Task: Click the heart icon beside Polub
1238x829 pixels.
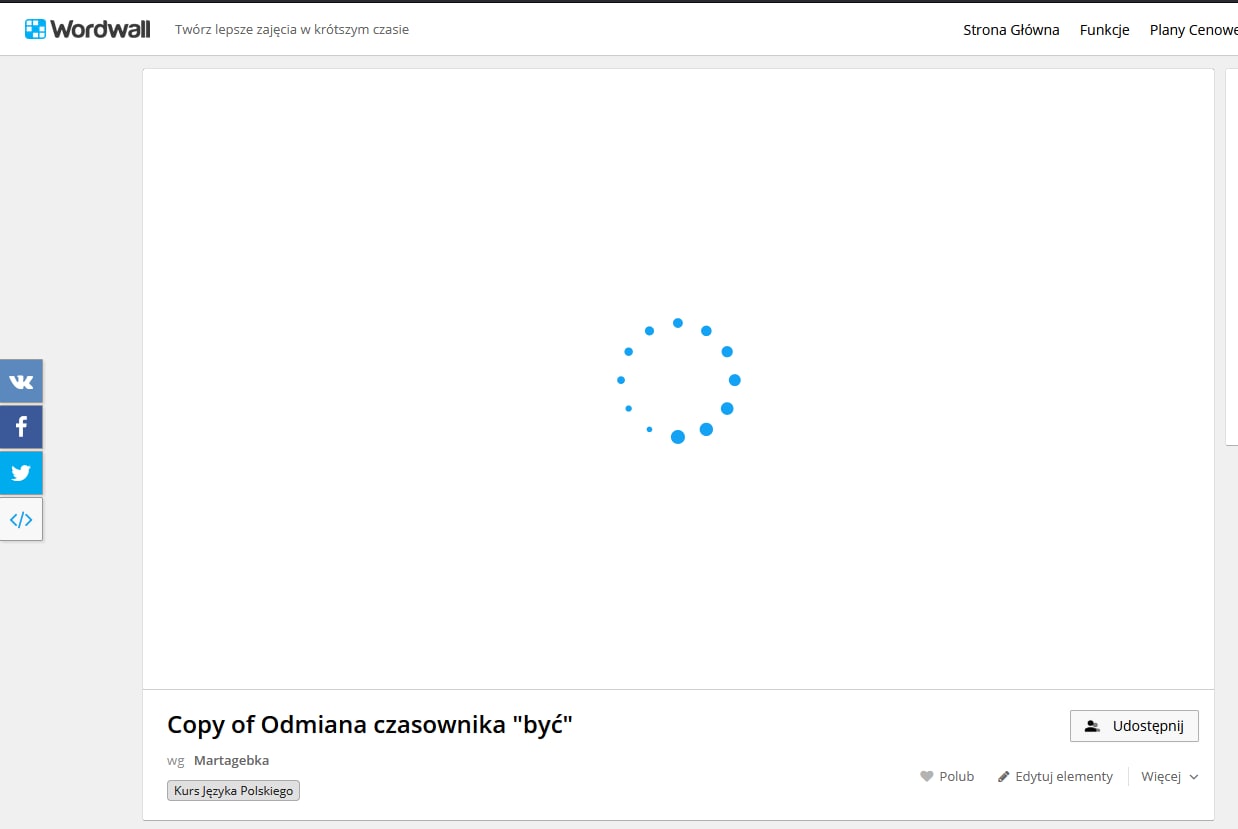Action: tap(926, 776)
